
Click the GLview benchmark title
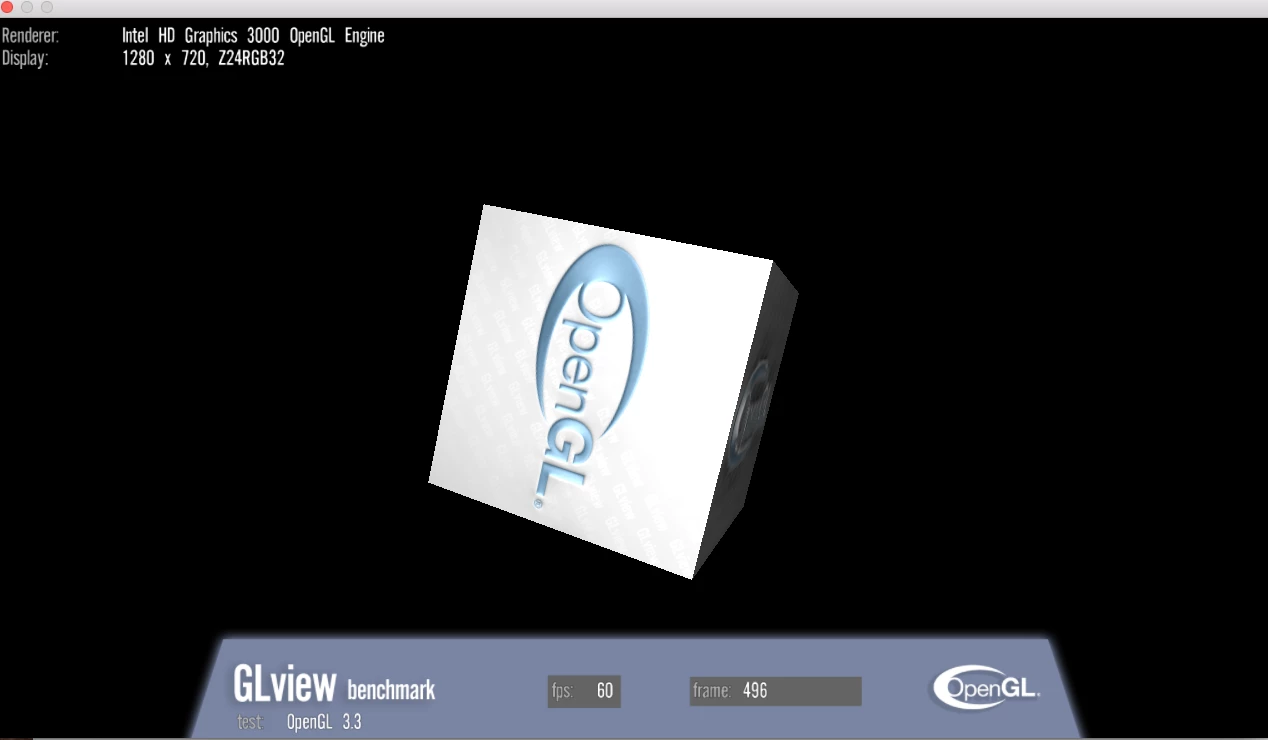pos(334,684)
